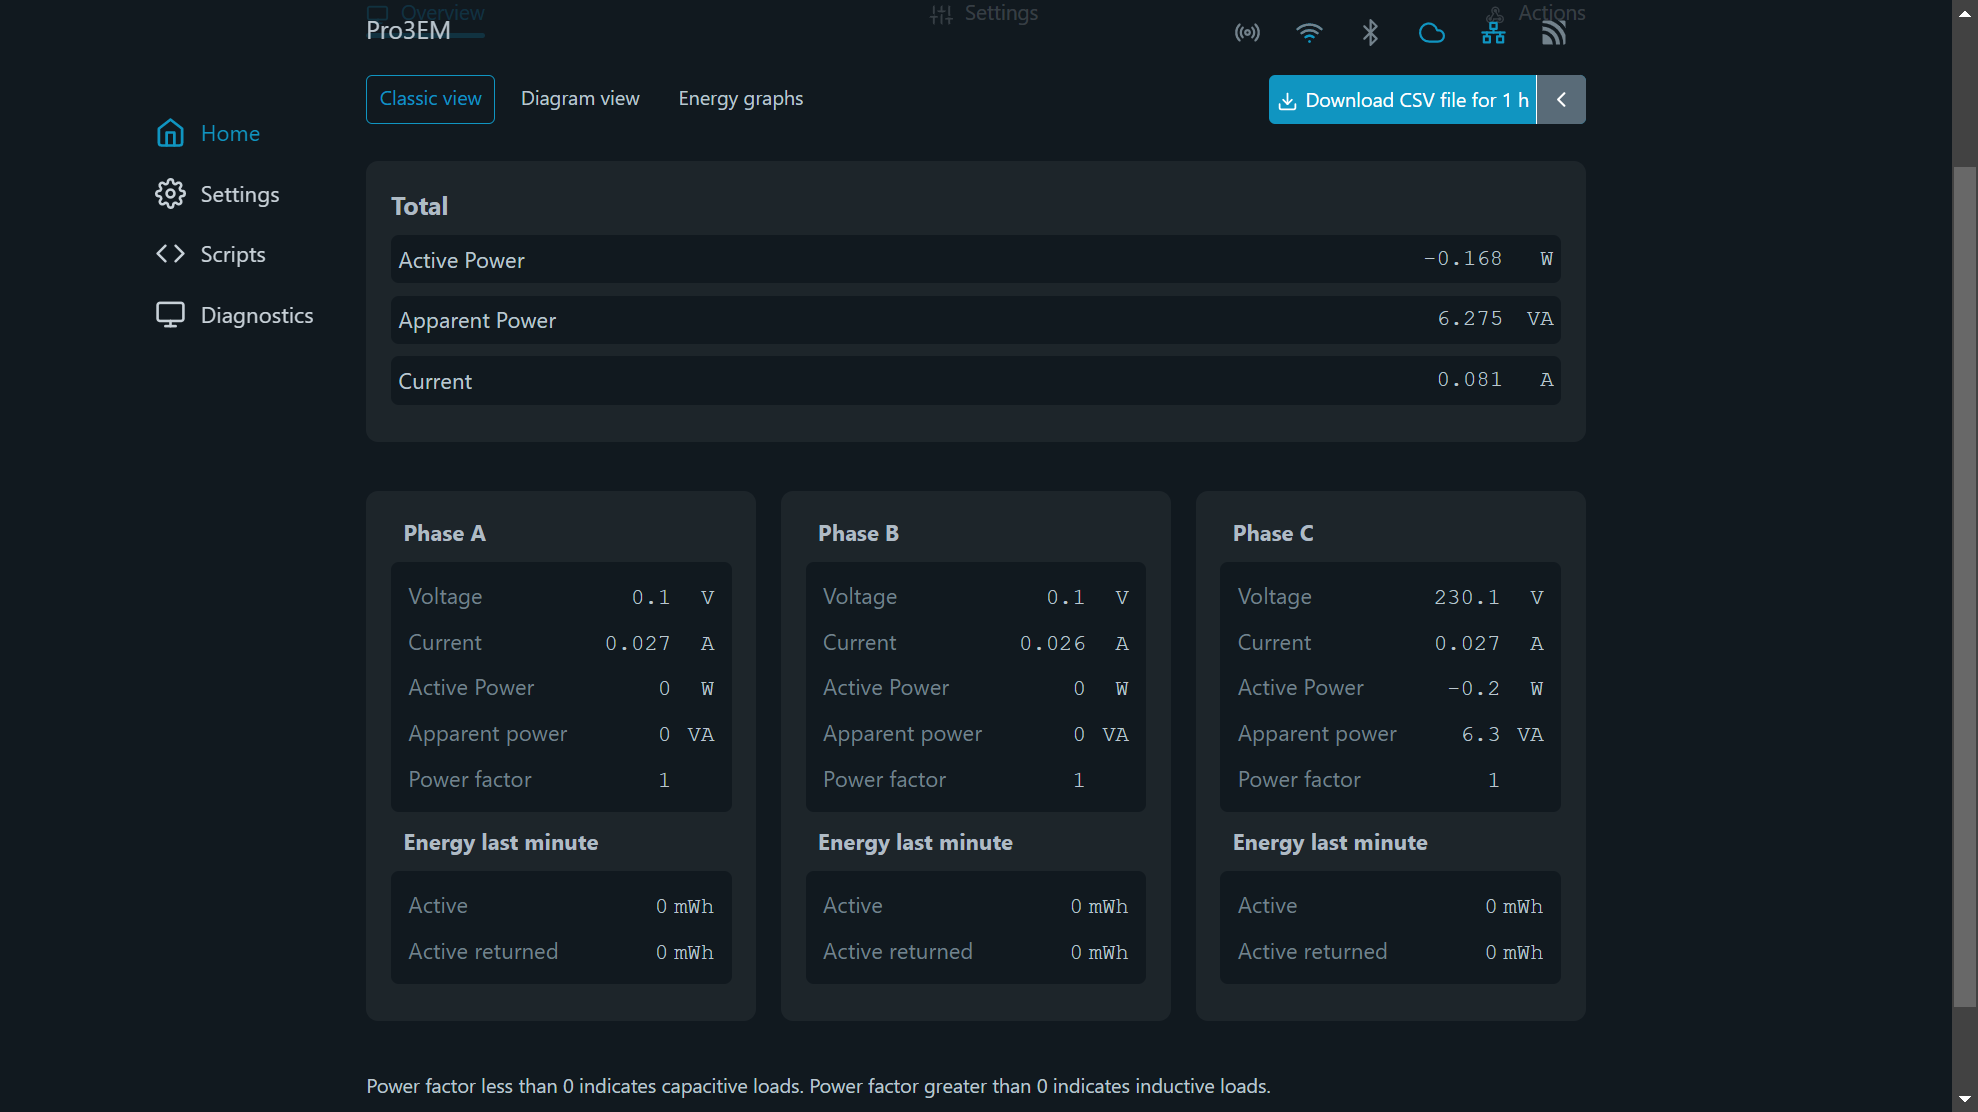Check Wi-Fi status icon in top bar

point(1309,32)
